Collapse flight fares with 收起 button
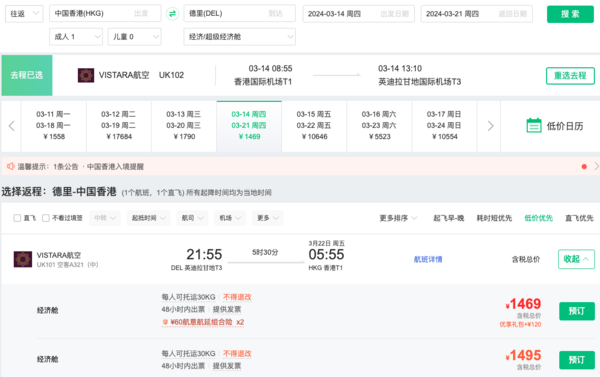Screen dimensions: 600x377 [x=576, y=259]
